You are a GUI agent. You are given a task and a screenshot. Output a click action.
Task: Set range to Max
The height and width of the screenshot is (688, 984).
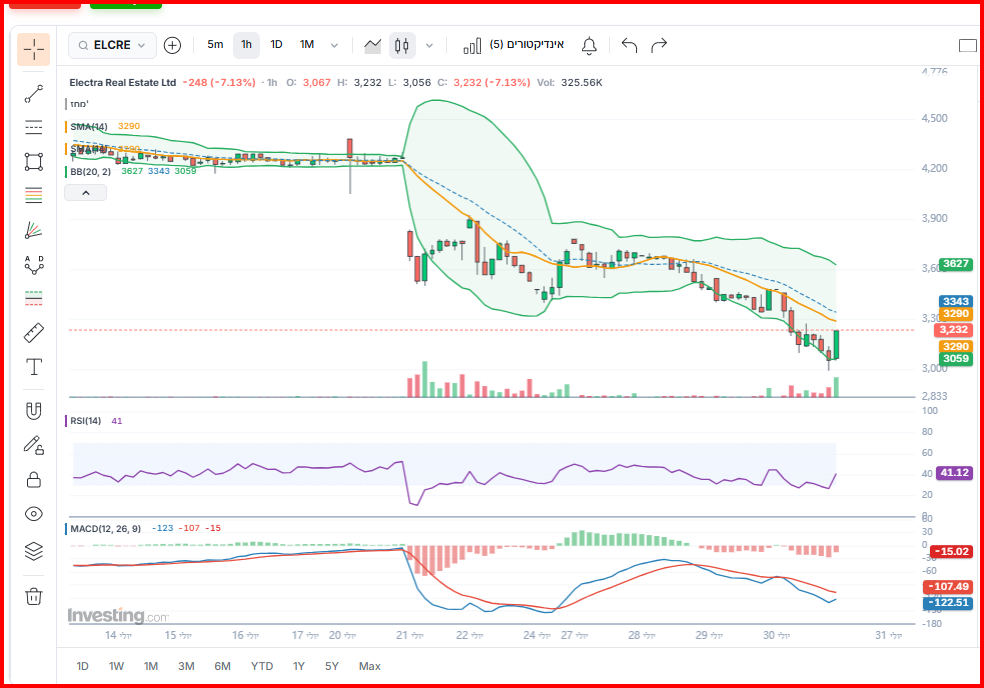coord(370,666)
